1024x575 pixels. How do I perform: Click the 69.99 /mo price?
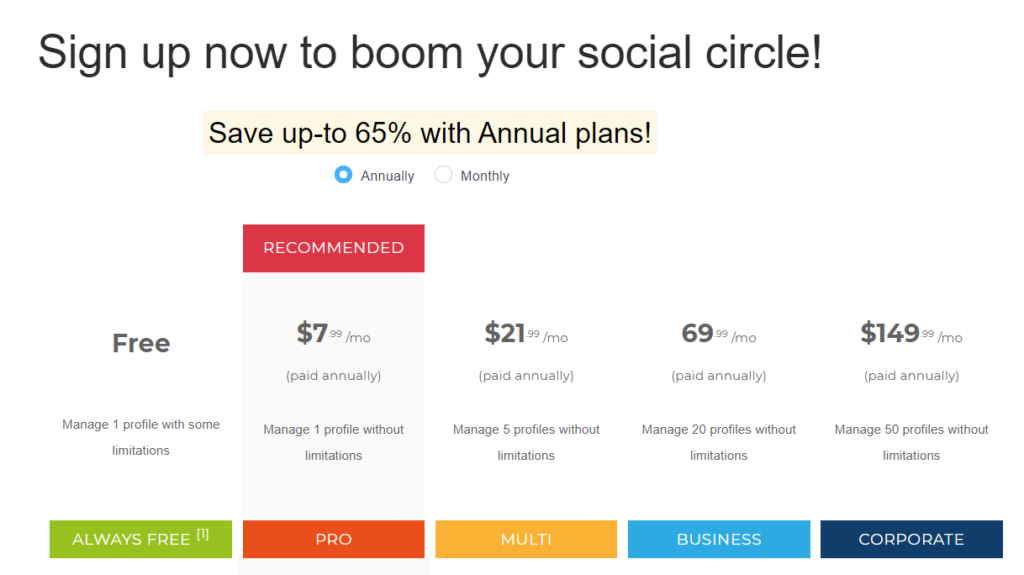[x=719, y=334]
